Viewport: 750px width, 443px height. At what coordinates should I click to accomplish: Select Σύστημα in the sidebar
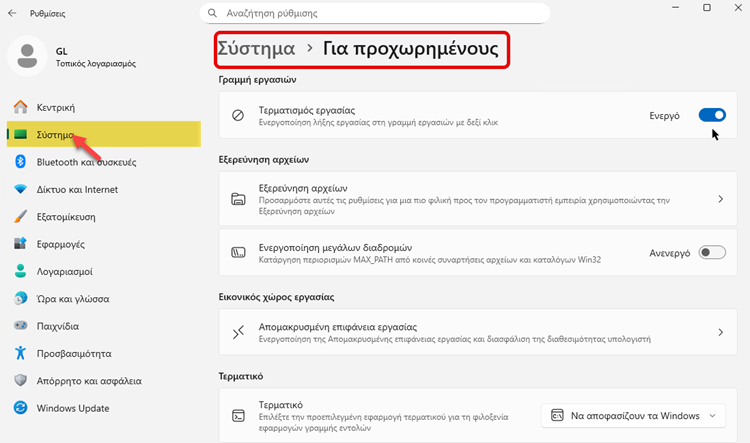[104, 134]
